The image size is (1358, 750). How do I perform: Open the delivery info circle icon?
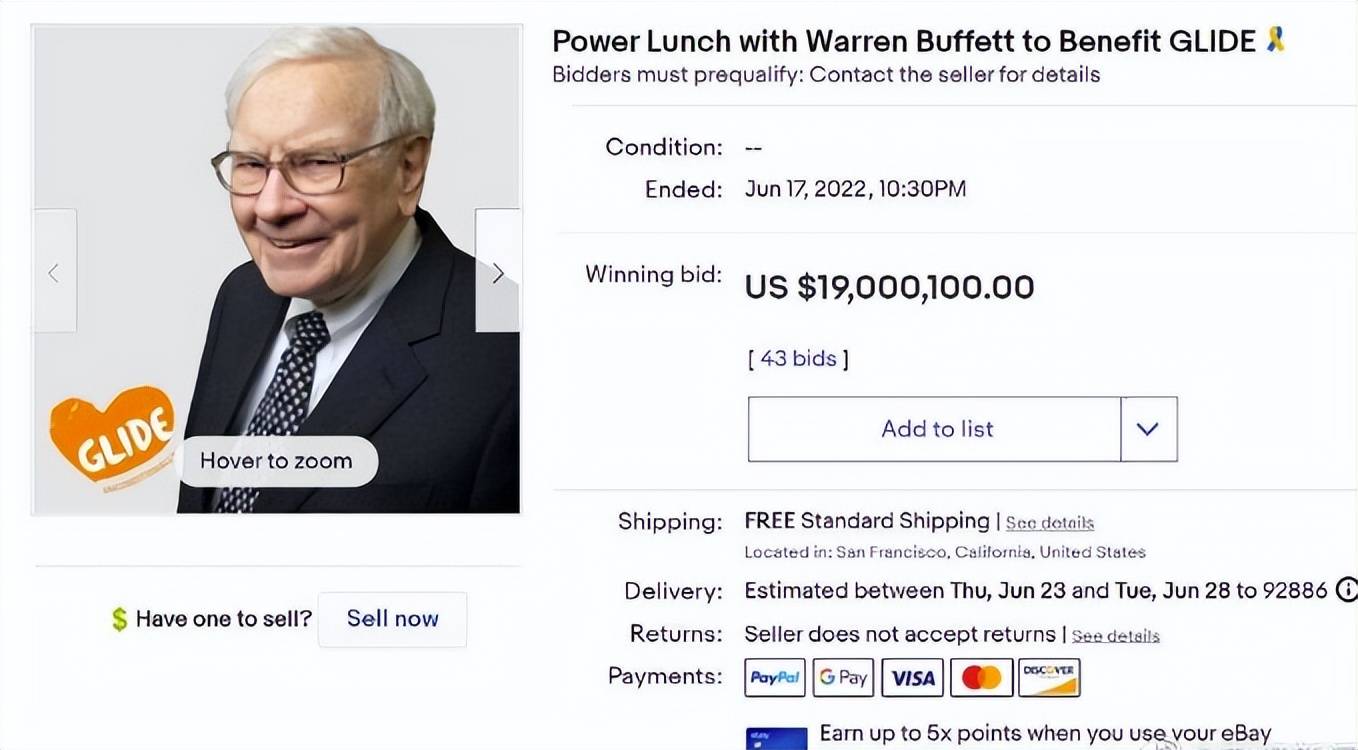[x=1346, y=590]
